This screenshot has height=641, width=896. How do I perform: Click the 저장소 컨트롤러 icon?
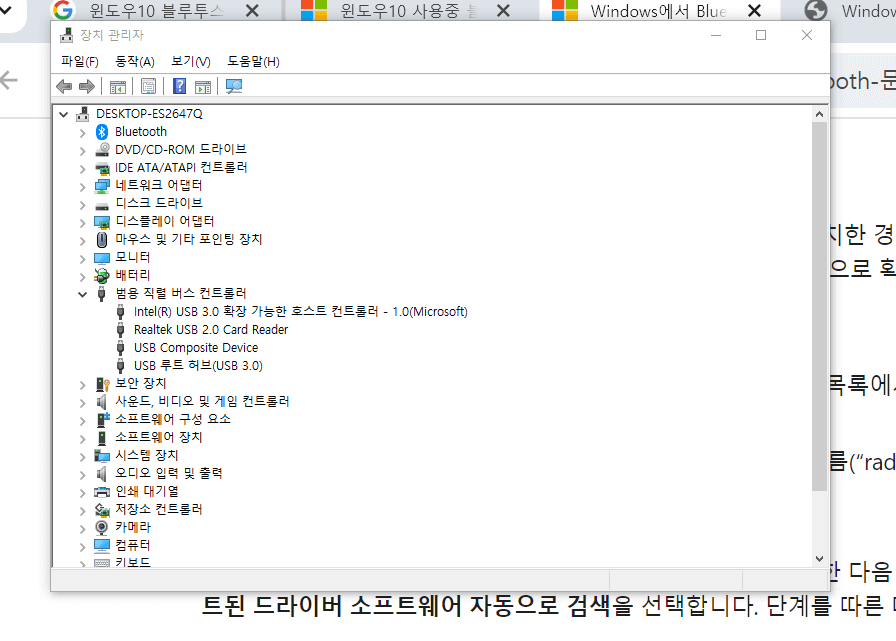[102, 510]
